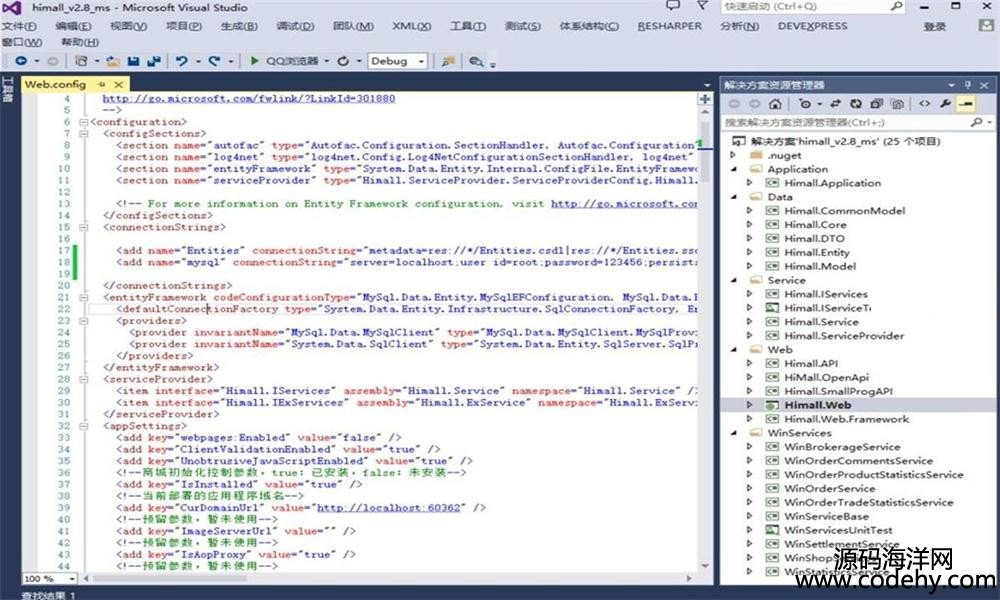The height and width of the screenshot is (600, 1000).
Task: Click the 登录 sign-in button
Action: 934,27
